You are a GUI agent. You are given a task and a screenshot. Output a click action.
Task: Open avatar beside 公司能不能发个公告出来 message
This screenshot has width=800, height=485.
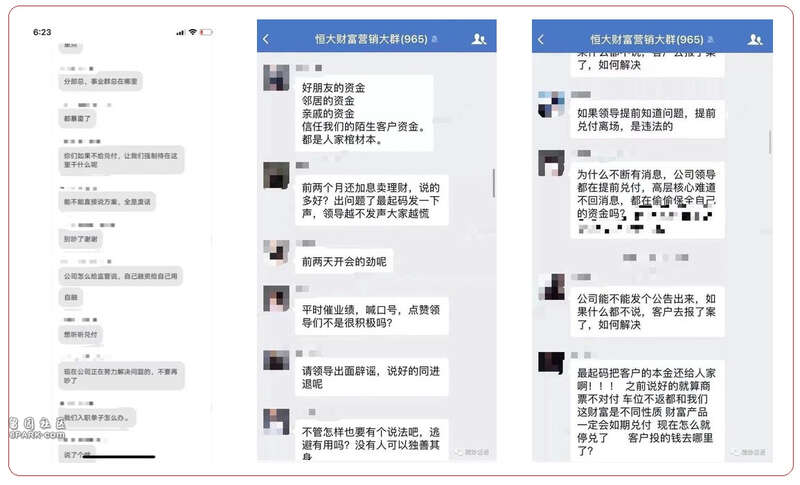click(552, 287)
